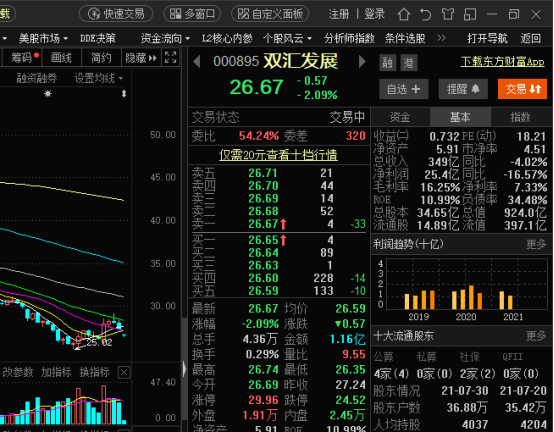The image size is (554, 432).
Task: Click 更多 beside 十大流通股东
Action: 536,335
